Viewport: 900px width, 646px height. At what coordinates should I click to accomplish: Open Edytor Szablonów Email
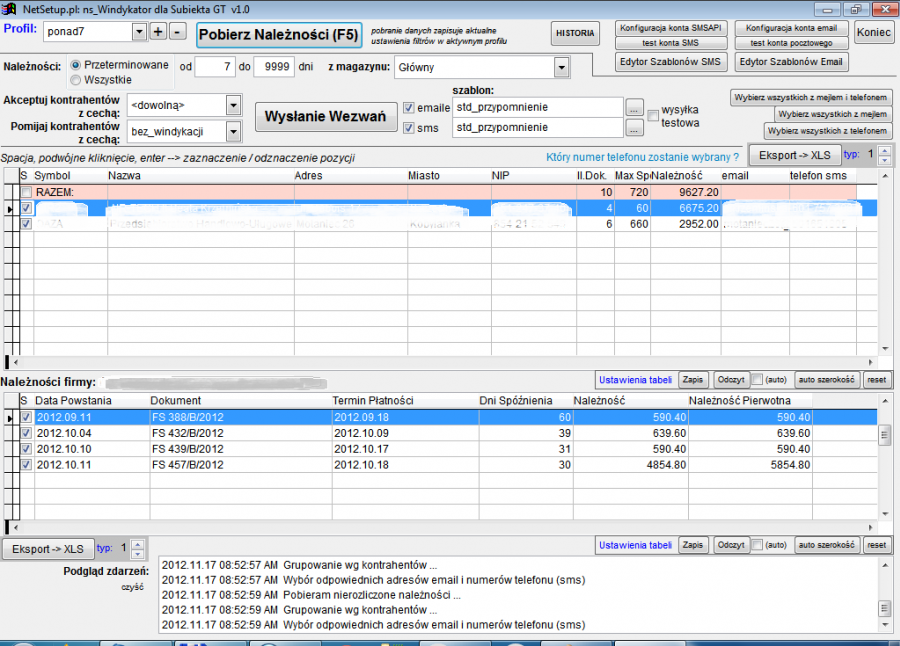[x=791, y=61]
